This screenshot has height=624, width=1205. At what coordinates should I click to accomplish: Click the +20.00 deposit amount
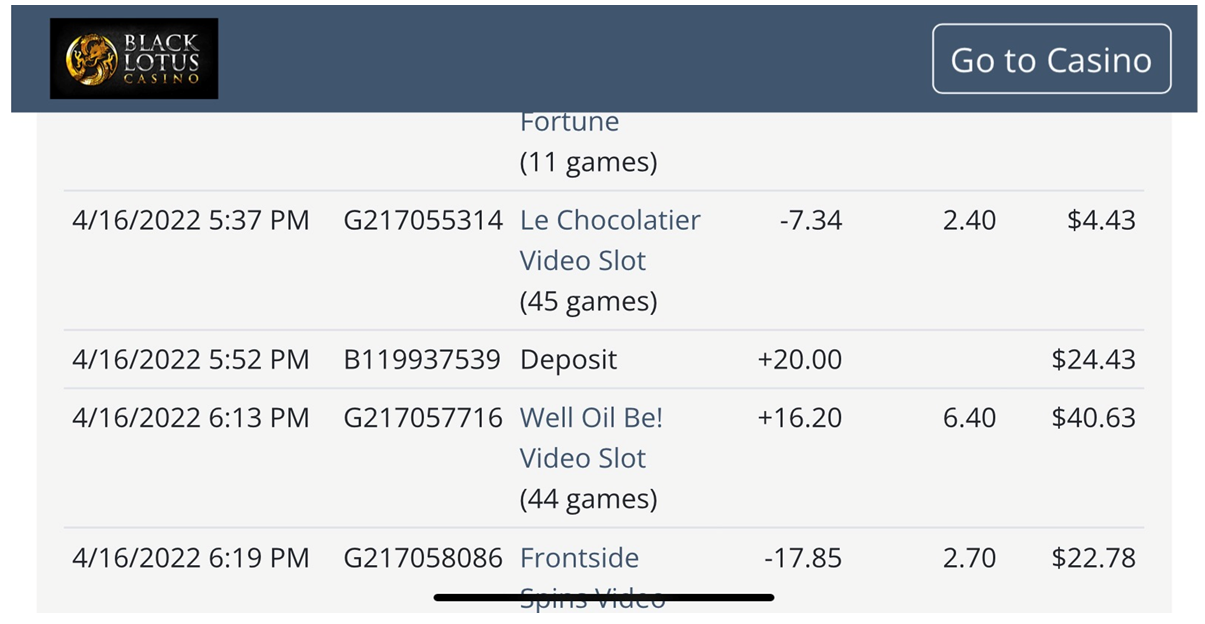[800, 360]
